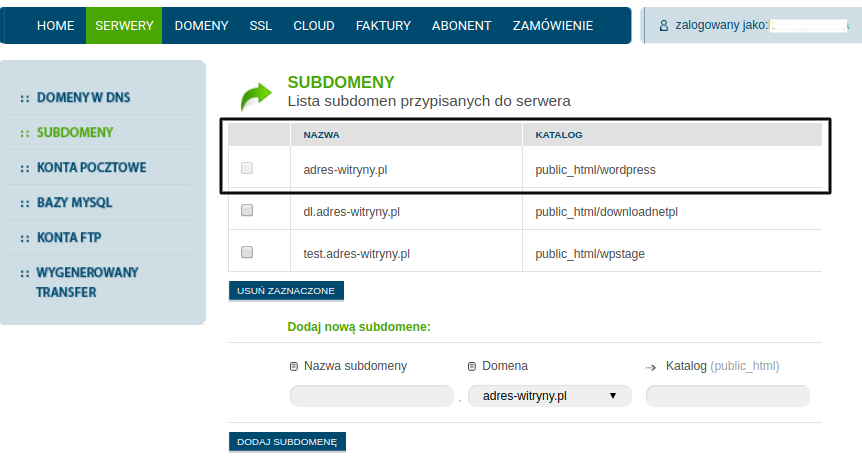Select SUBDOMENY in the sidebar

point(75,132)
